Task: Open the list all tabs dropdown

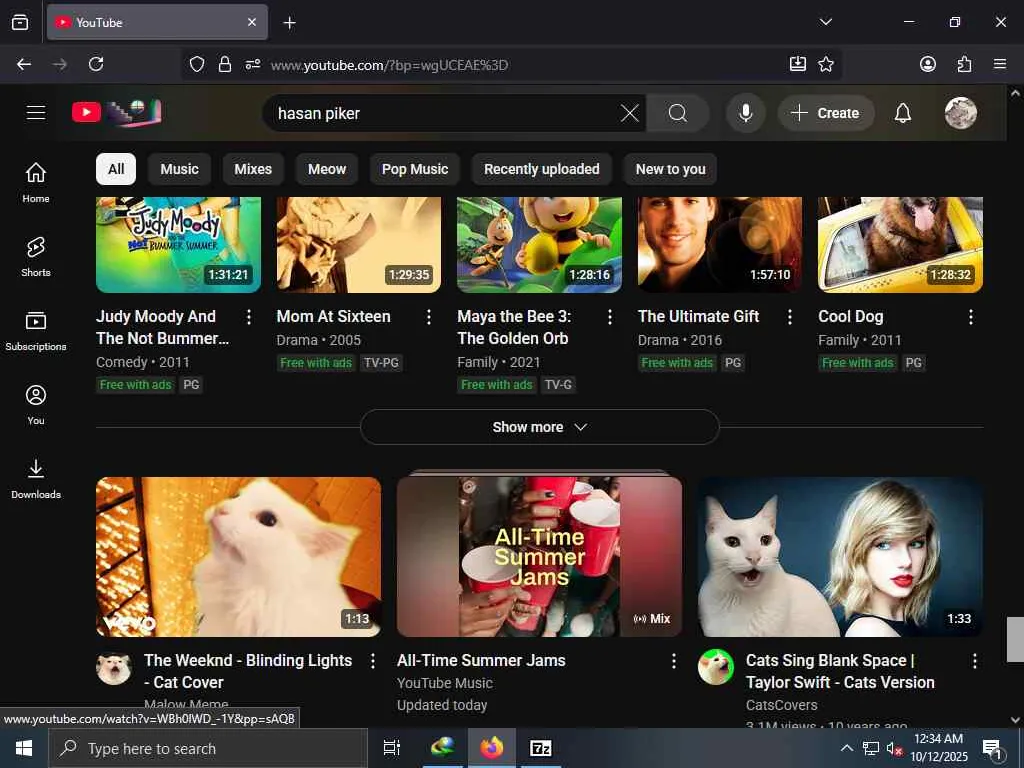Action: pos(825,22)
